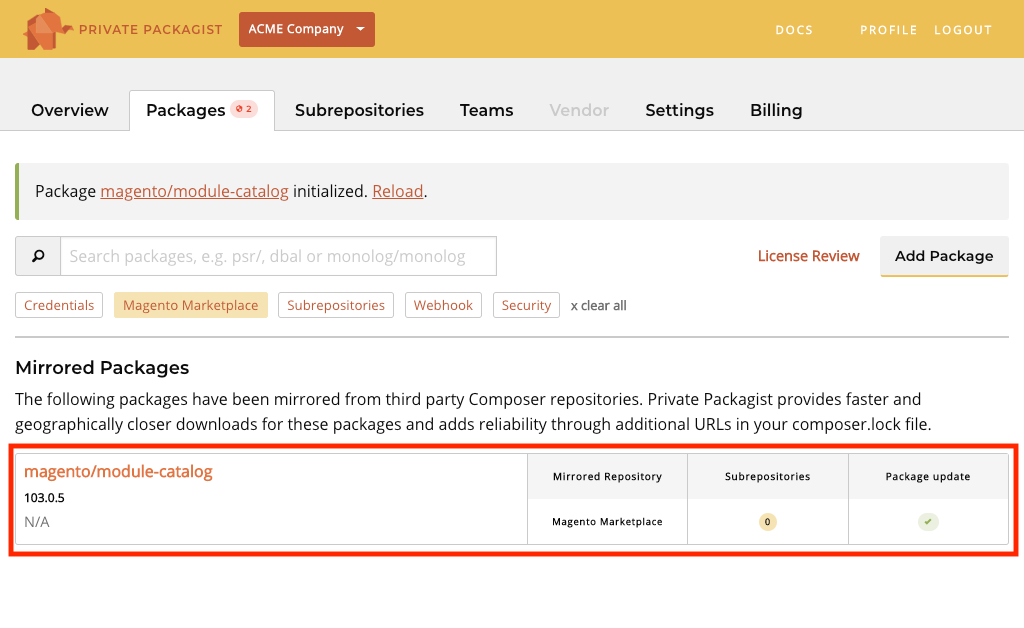Open the ACME Company organization dropdown
This screenshot has height=628, width=1024.
[x=306, y=29]
